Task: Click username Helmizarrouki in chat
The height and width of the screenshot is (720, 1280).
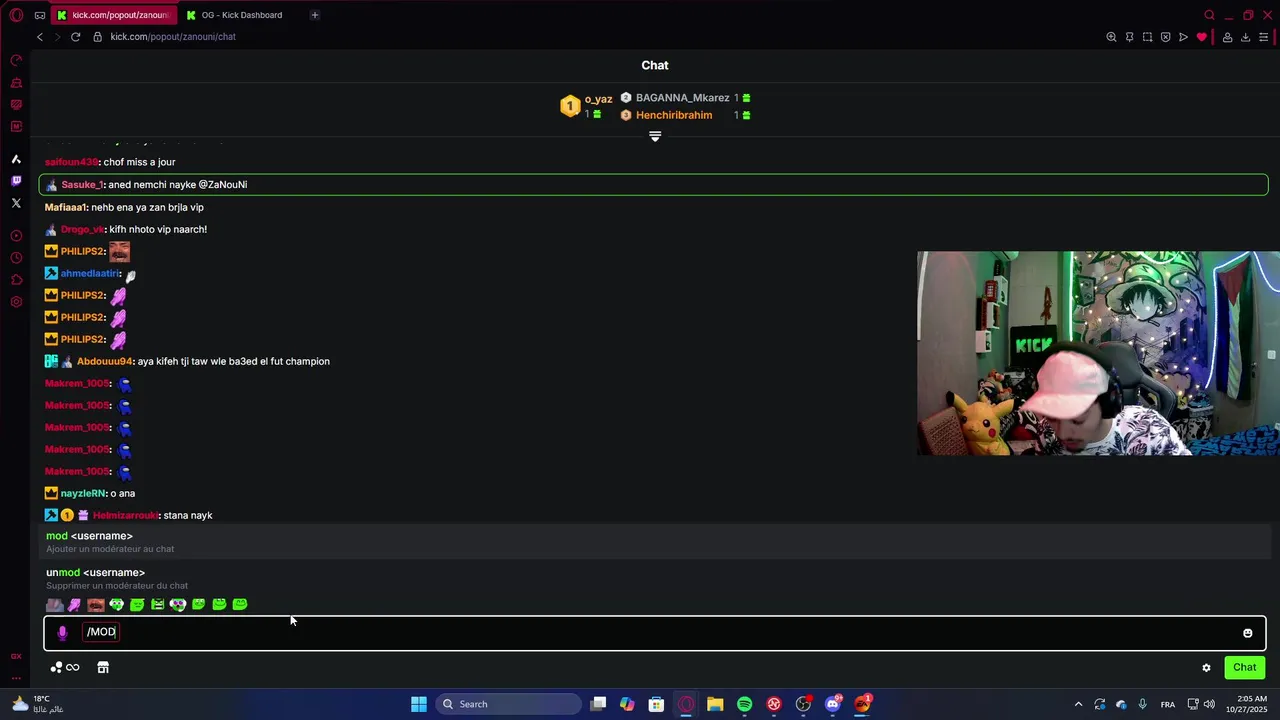Action: [x=125, y=516]
